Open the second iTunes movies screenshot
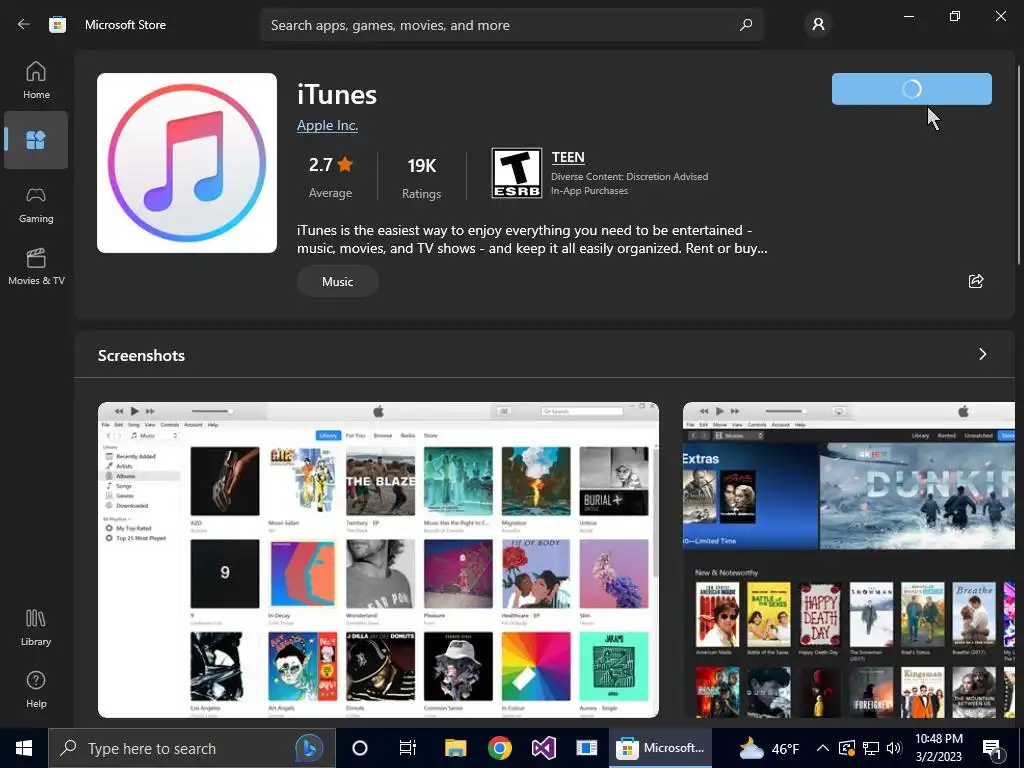 point(848,560)
